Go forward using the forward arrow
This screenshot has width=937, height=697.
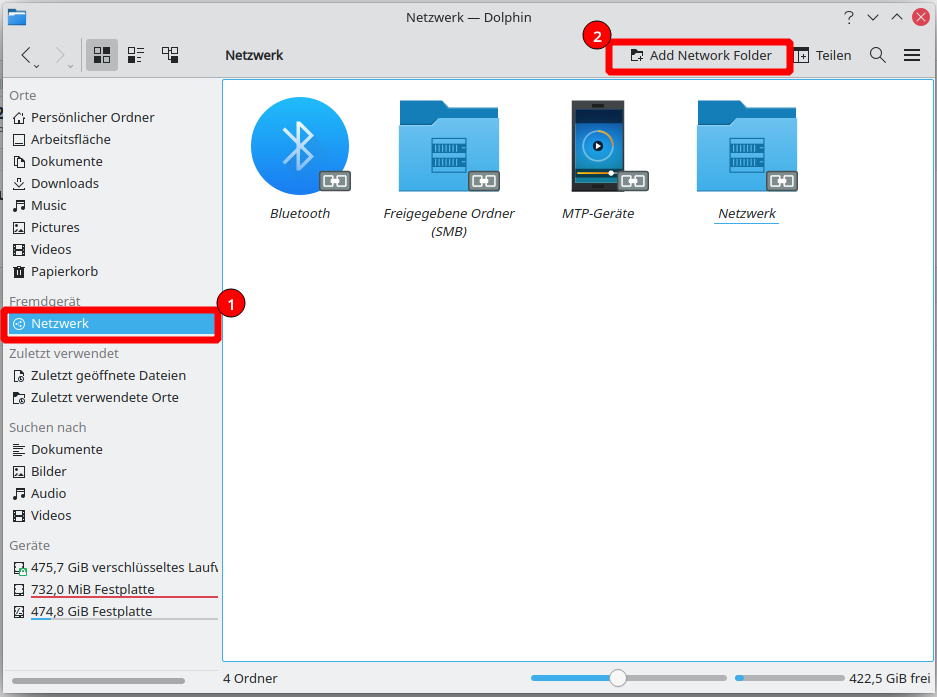tap(59, 55)
